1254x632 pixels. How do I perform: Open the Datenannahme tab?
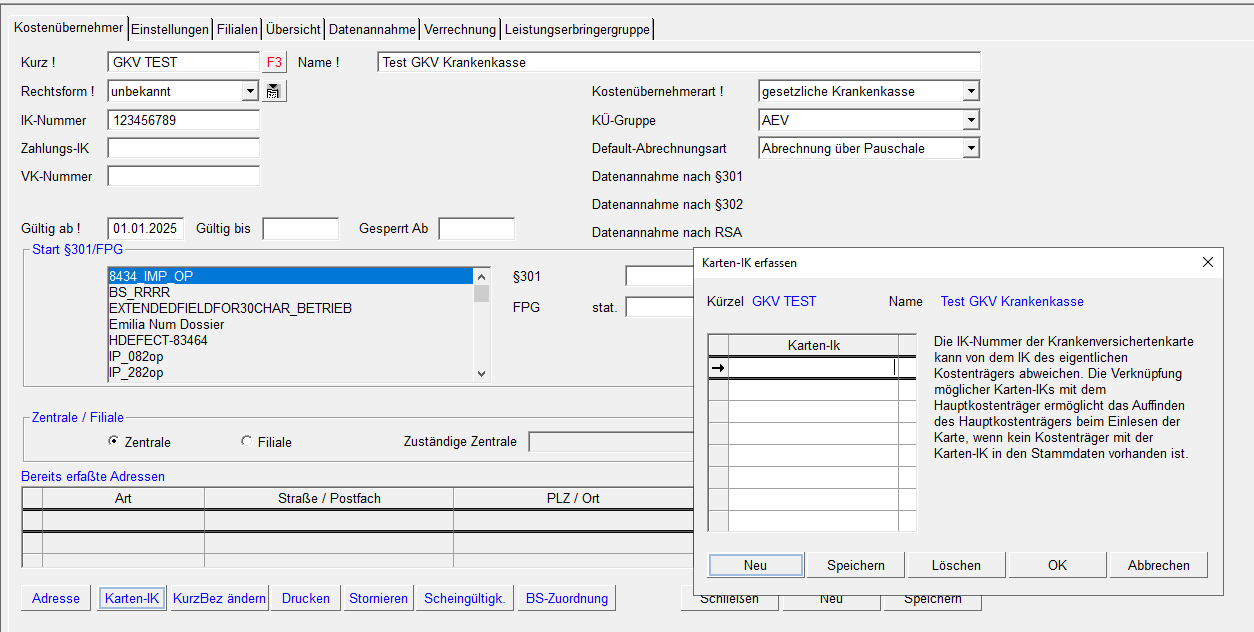pyautogui.click(x=373, y=29)
